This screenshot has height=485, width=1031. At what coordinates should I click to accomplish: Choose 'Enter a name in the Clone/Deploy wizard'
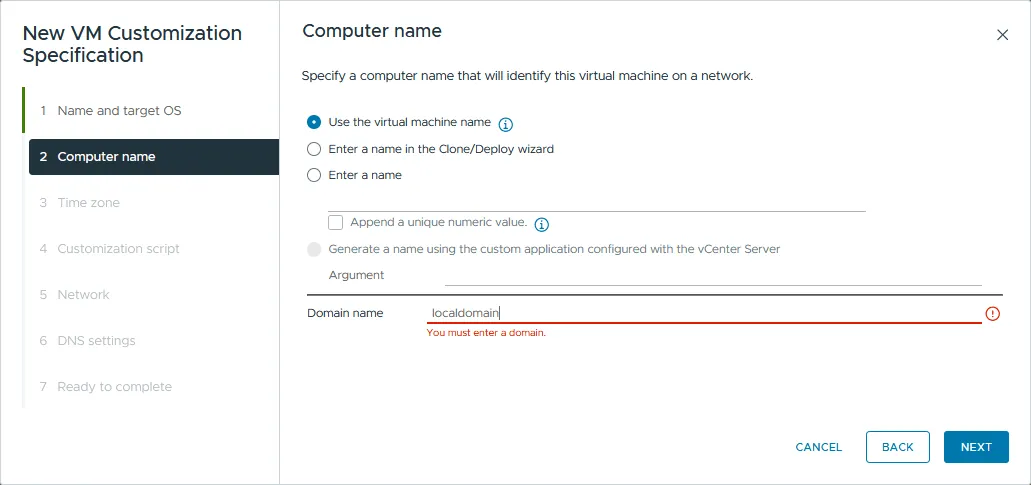point(314,149)
